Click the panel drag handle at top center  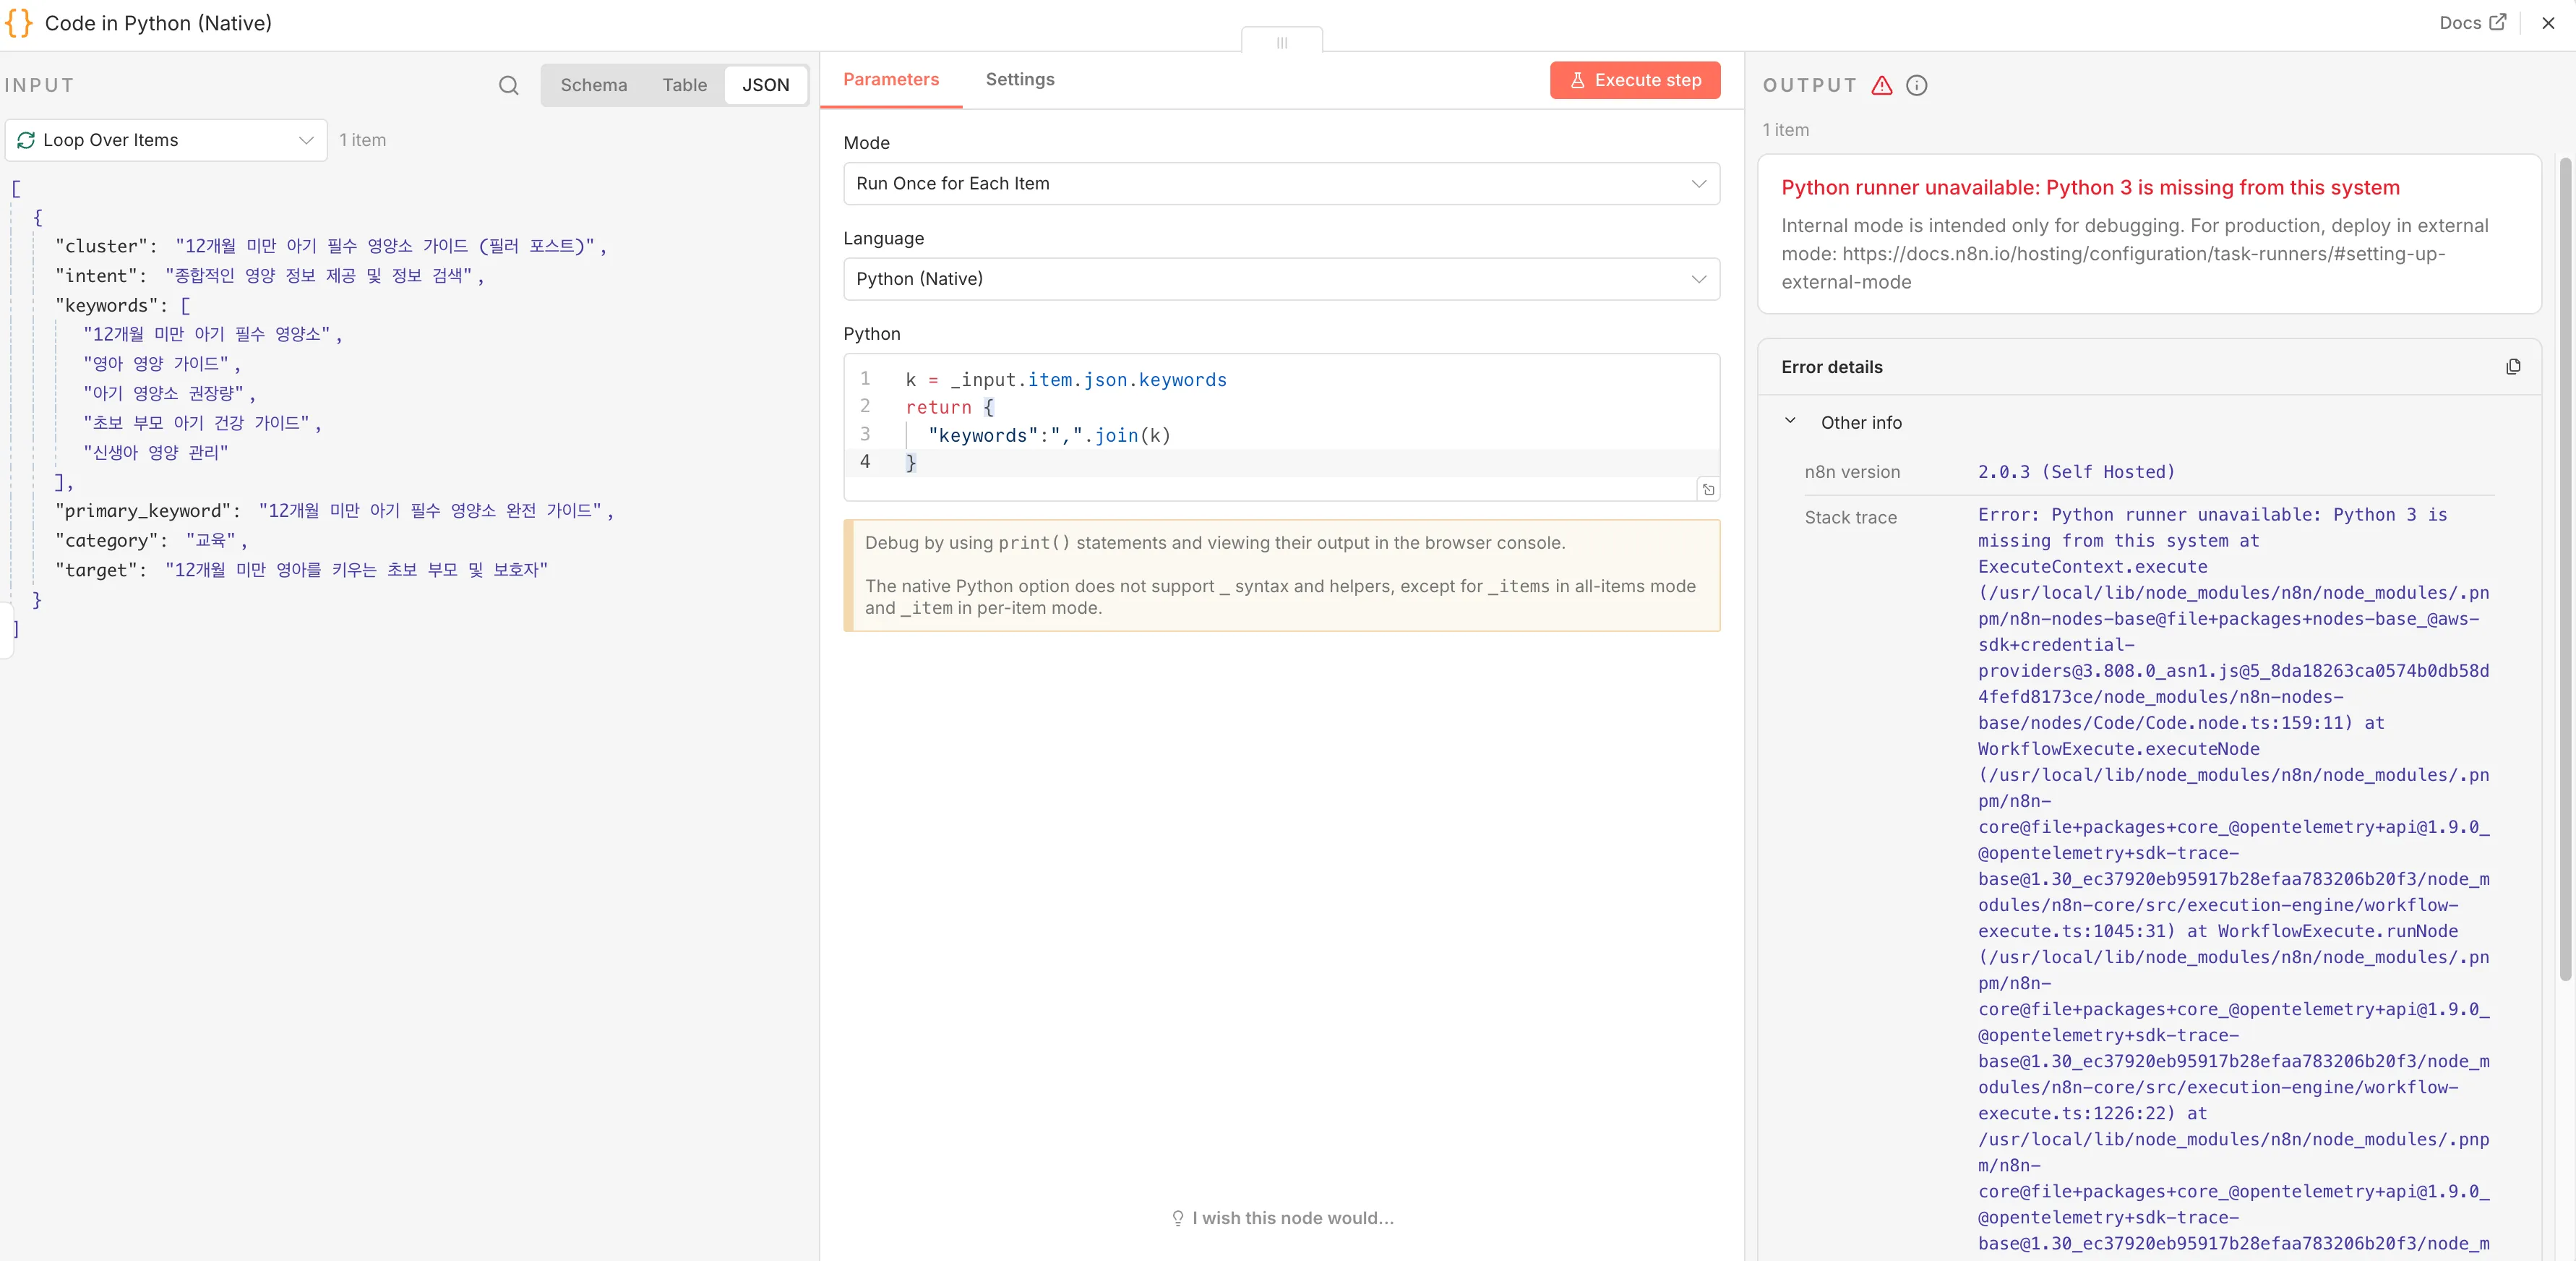1281,42
